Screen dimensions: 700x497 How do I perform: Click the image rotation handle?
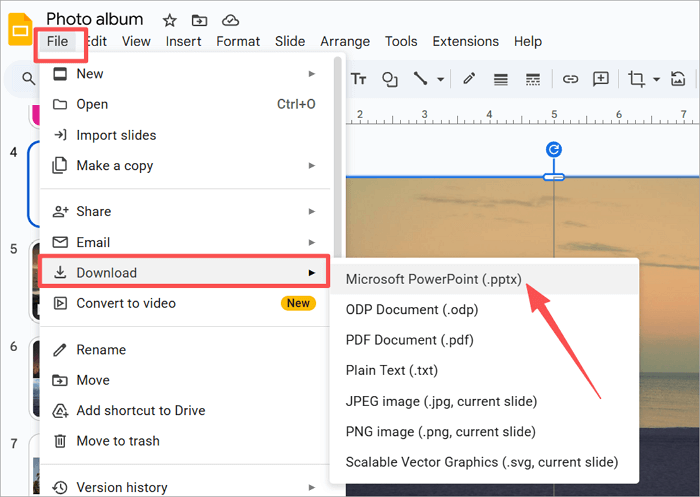pyautogui.click(x=554, y=150)
